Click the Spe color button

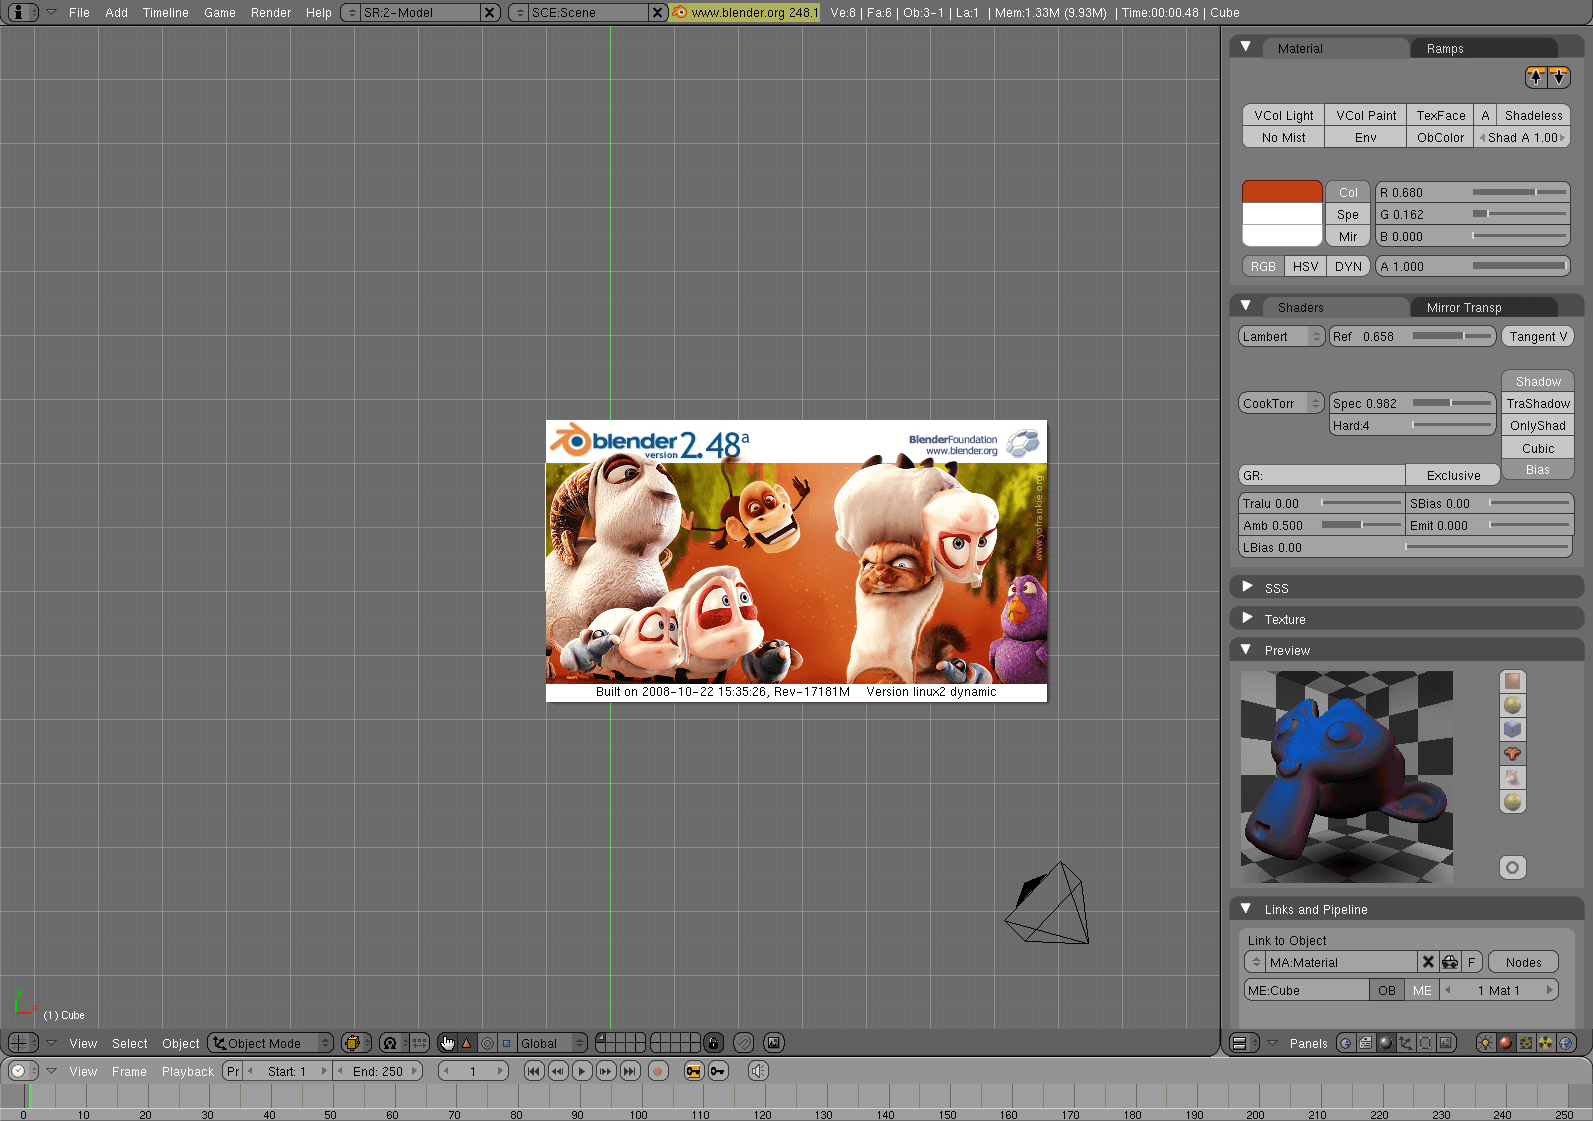click(1348, 214)
